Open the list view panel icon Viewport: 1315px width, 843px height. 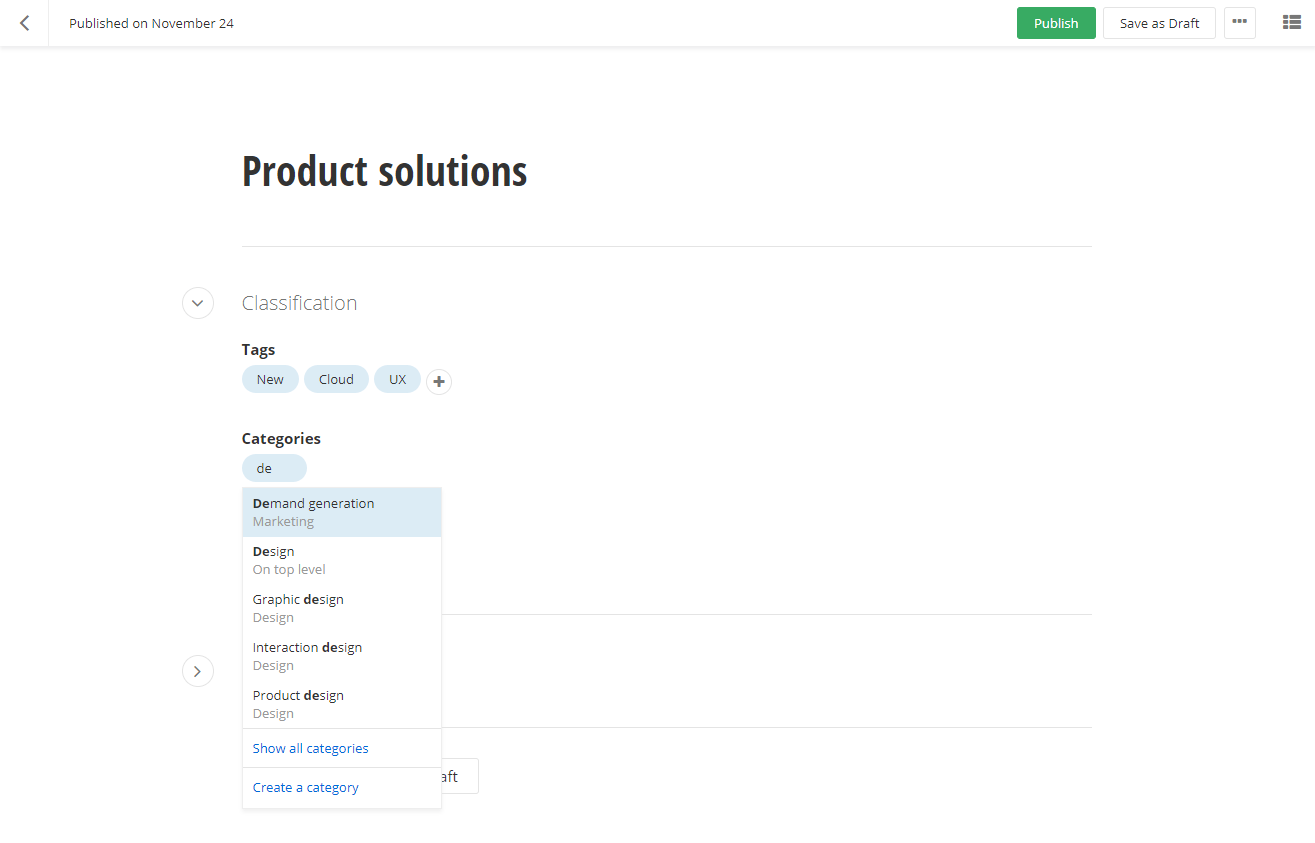(x=1291, y=23)
